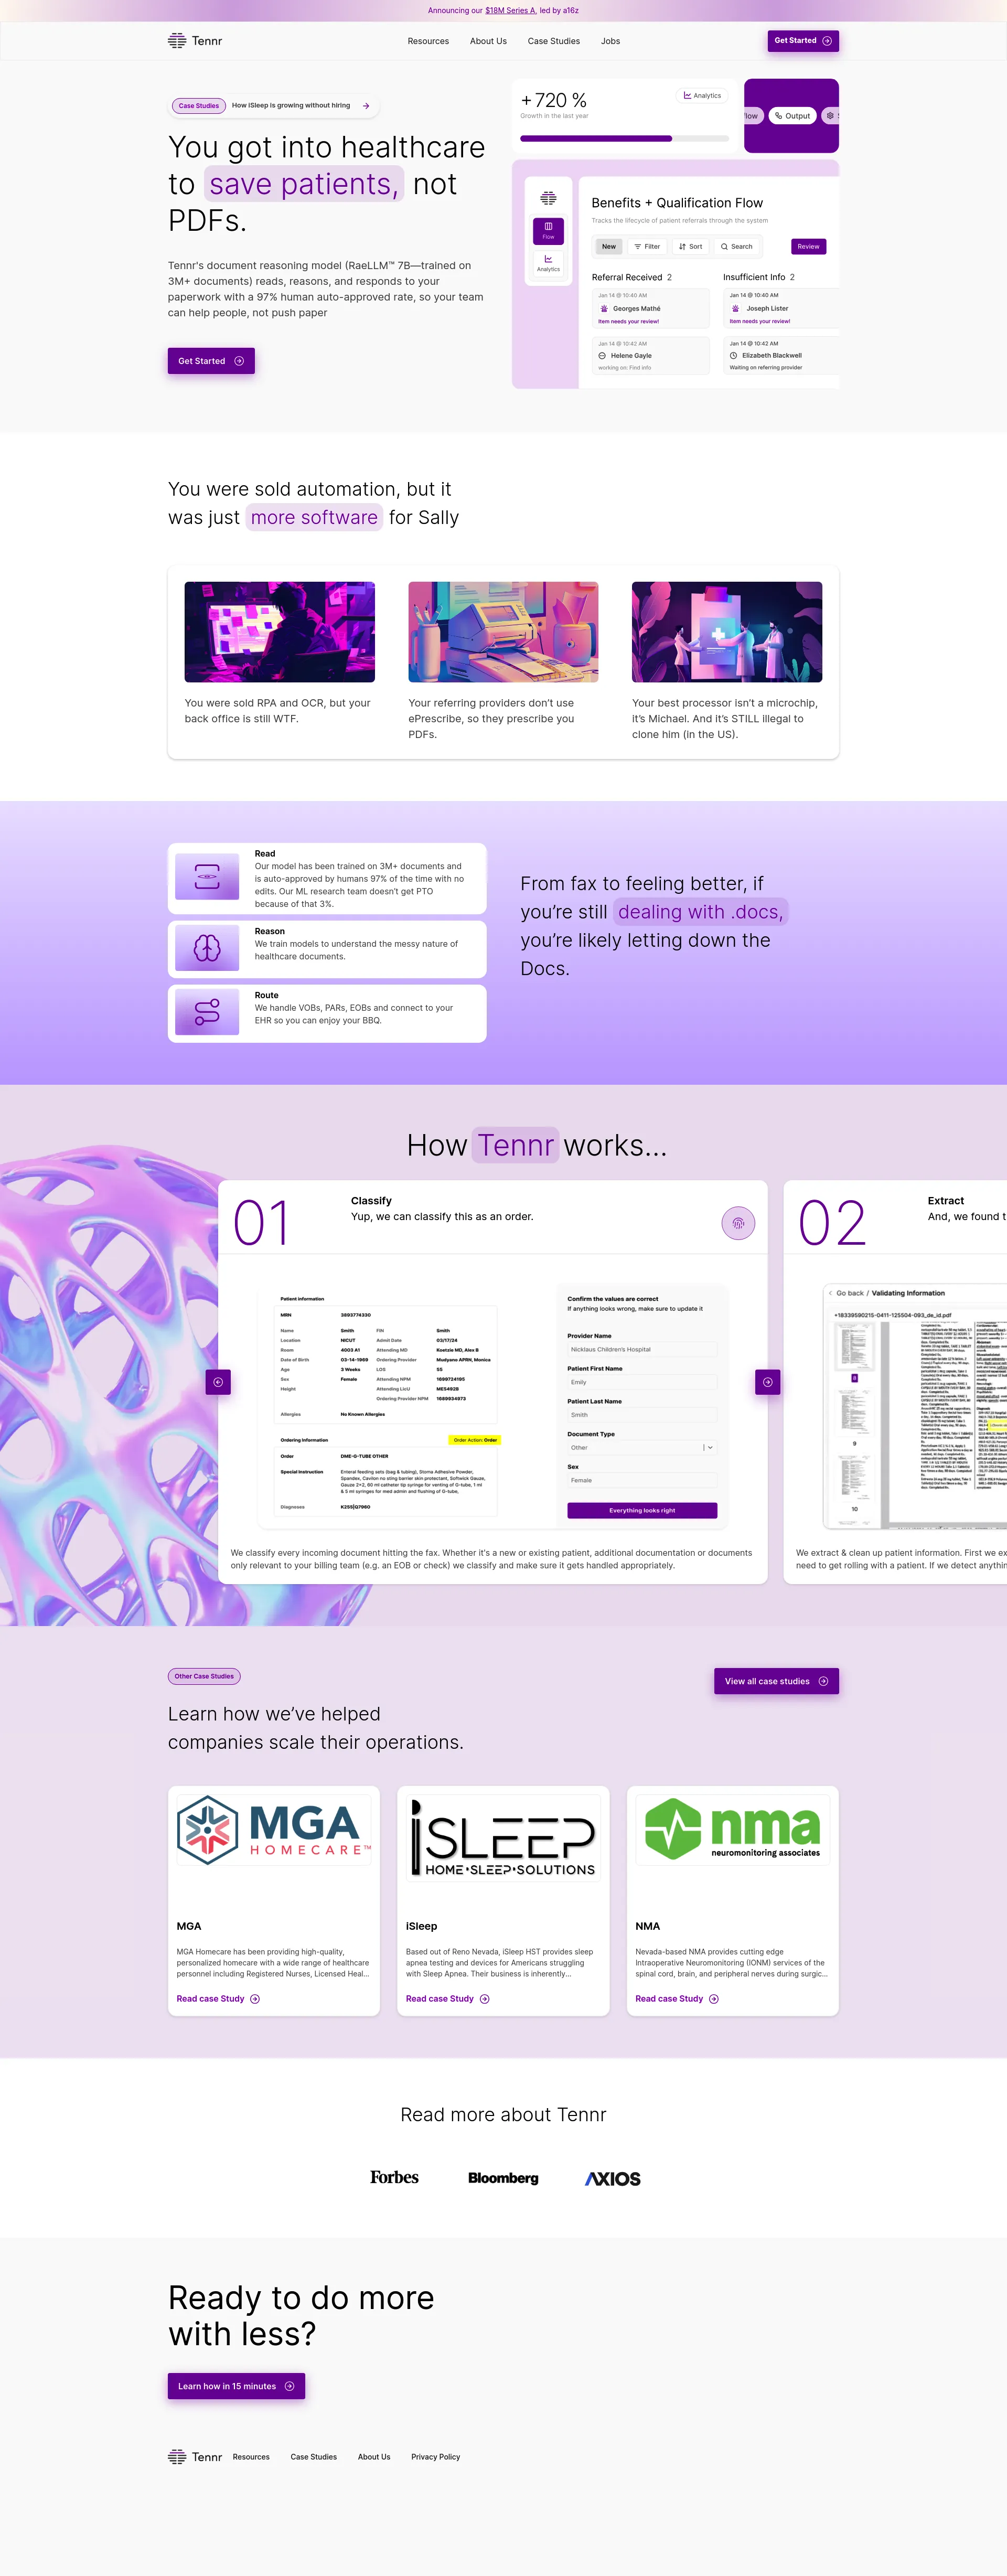This screenshot has height=2576, width=1007.
Task: Open Resources in the footer
Action: click(x=251, y=2457)
